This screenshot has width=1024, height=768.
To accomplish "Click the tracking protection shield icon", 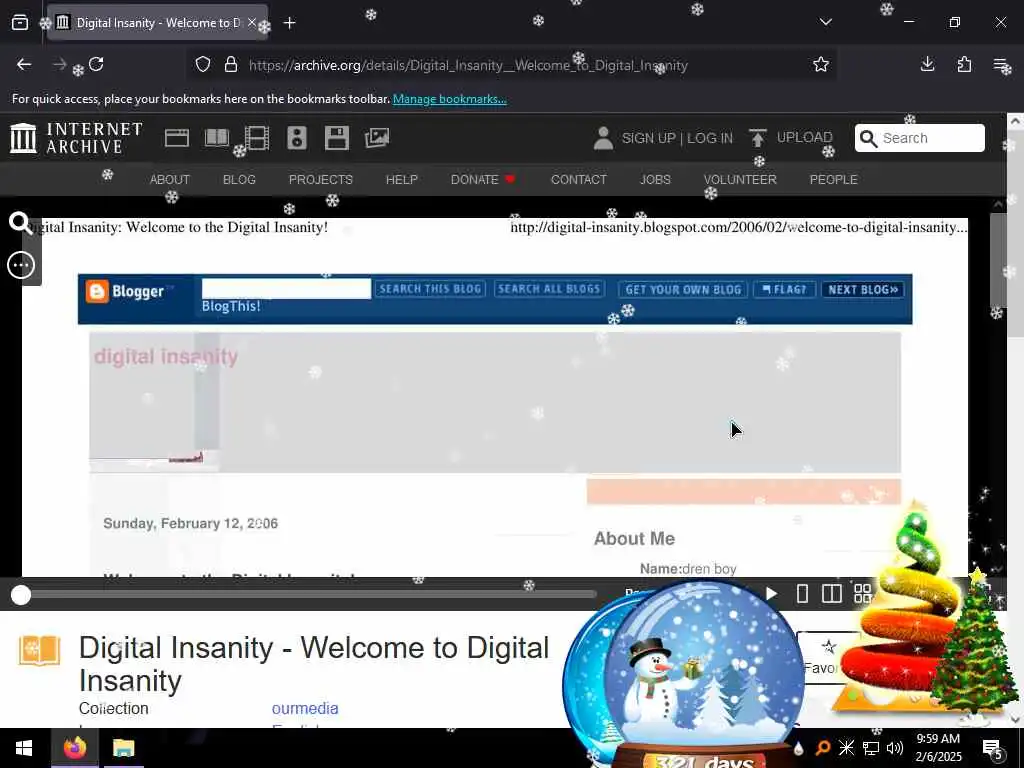I will pos(203,65).
